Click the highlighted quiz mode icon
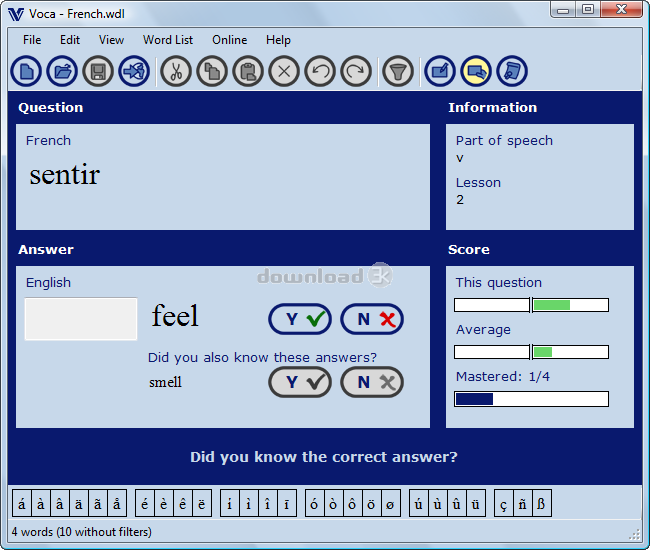The width and height of the screenshot is (650, 550). coord(476,71)
